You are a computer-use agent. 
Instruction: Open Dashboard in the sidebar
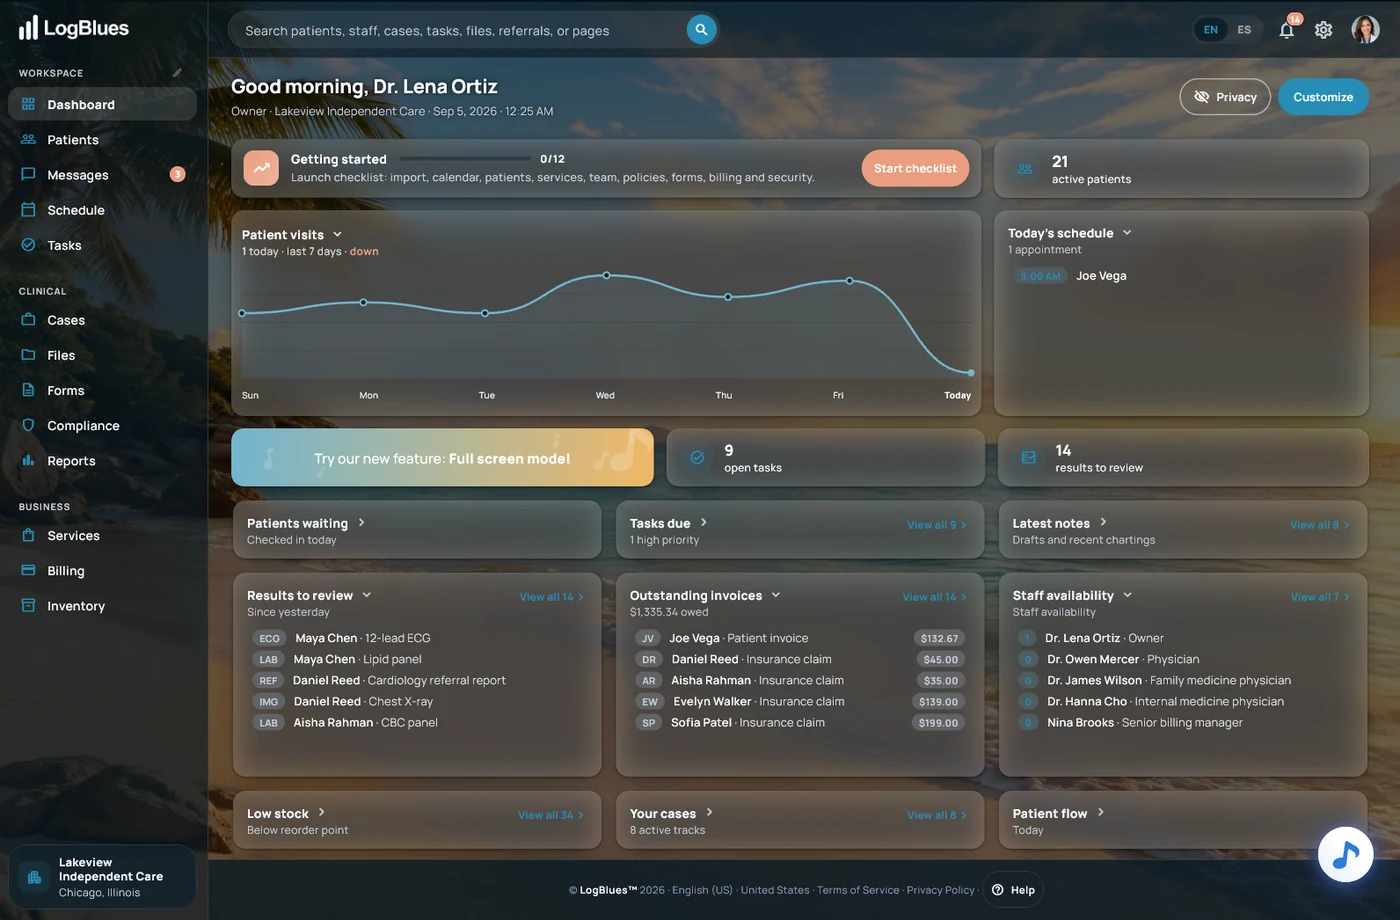[x=102, y=104]
